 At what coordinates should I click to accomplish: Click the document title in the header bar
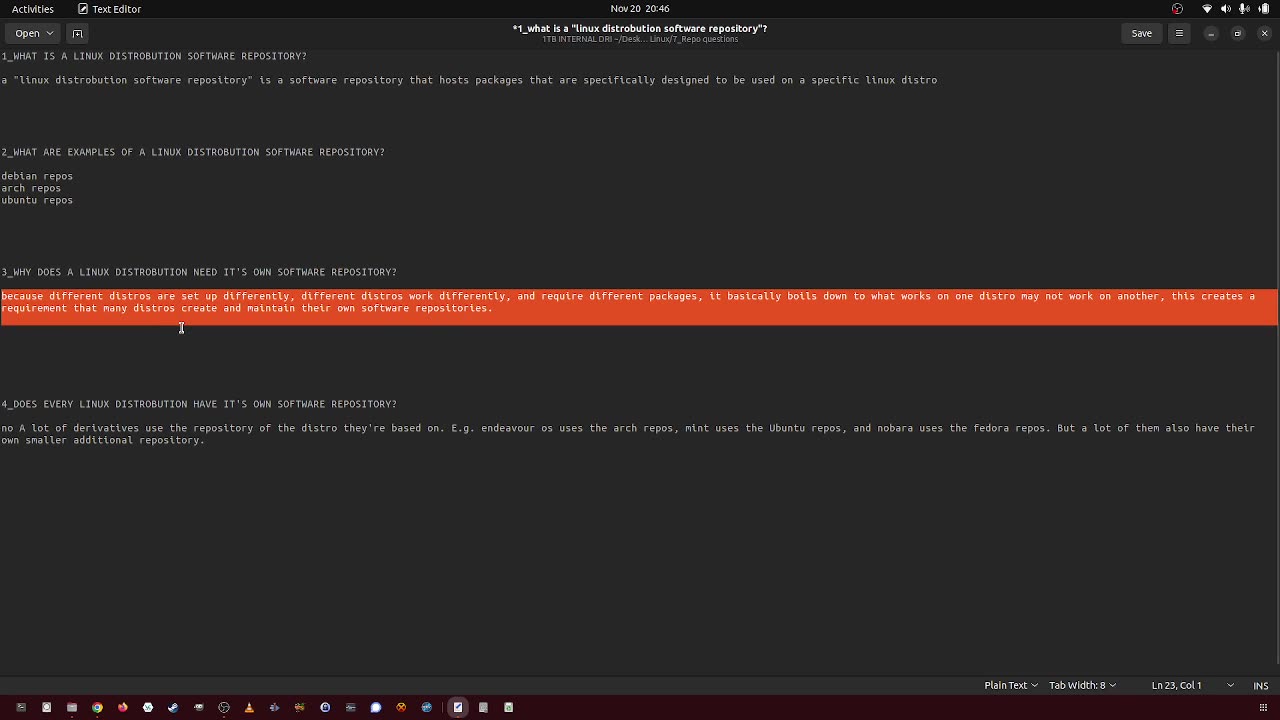(x=640, y=28)
